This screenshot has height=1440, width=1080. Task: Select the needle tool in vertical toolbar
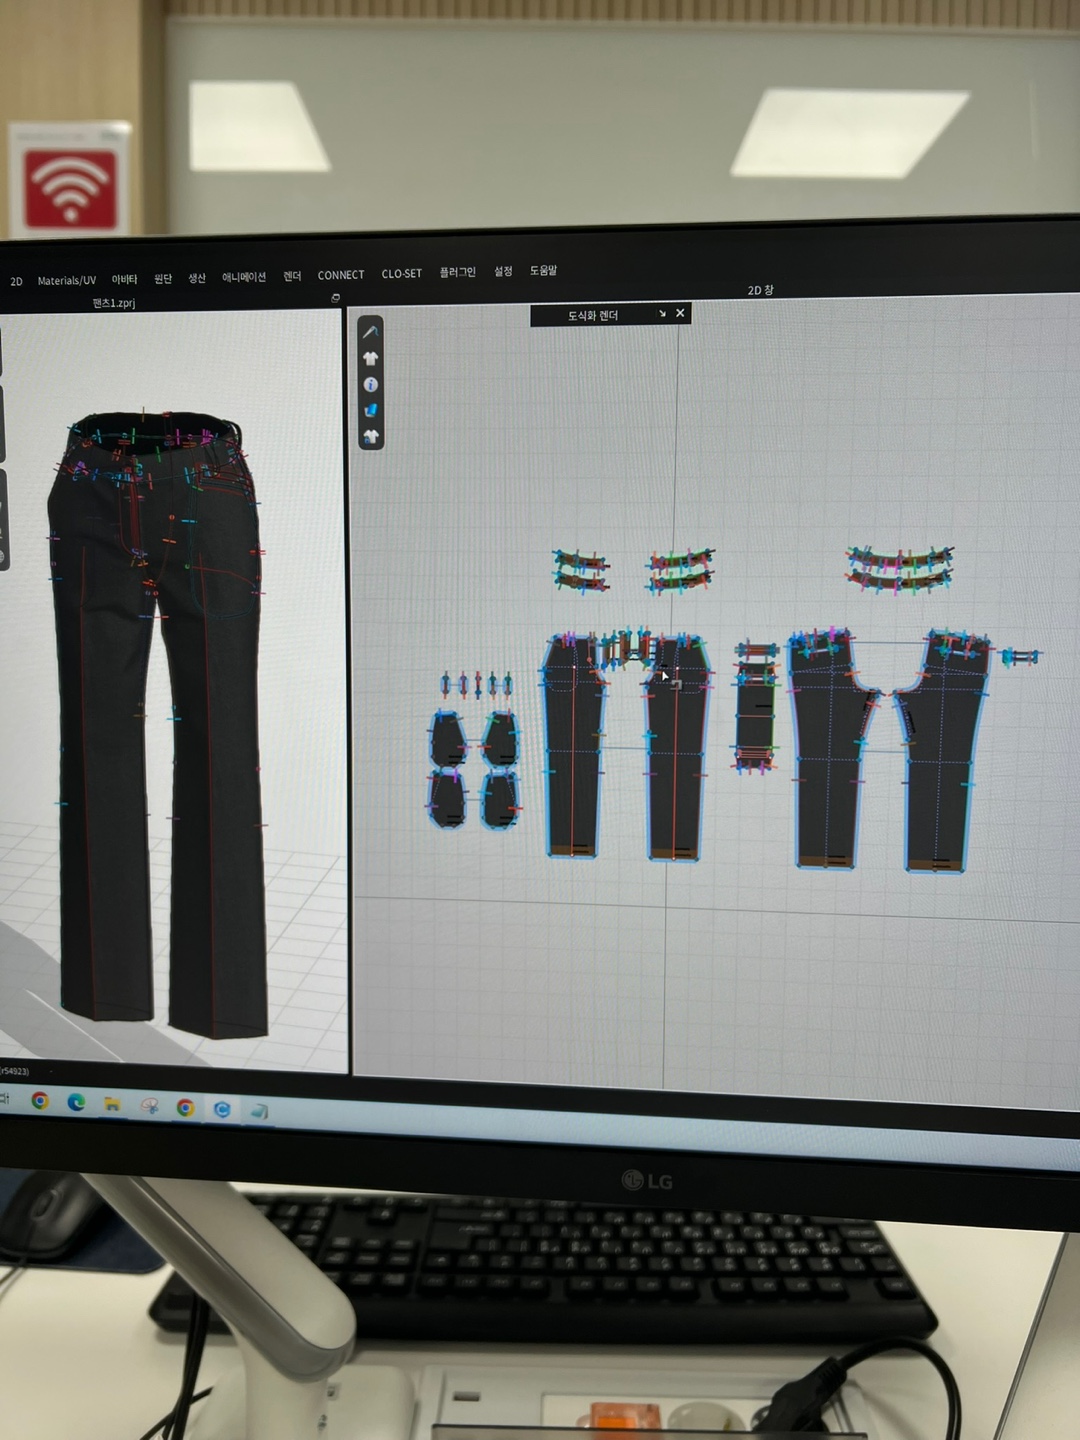(370, 332)
